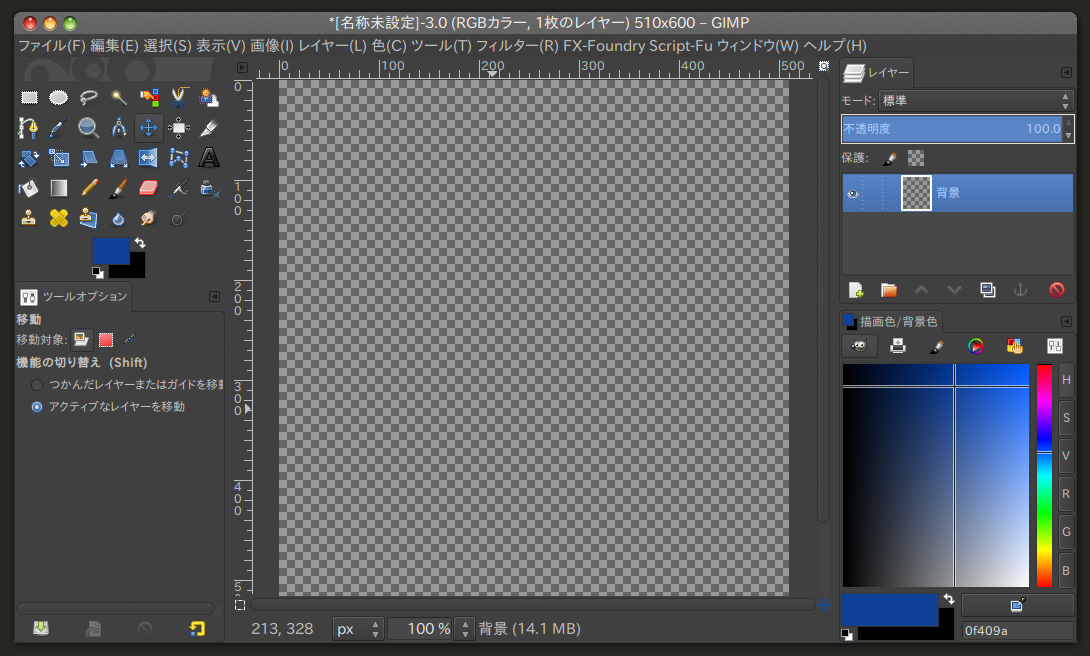Select the Eraser tool
This screenshot has width=1090, height=656.
pyautogui.click(x=149, y=188)
